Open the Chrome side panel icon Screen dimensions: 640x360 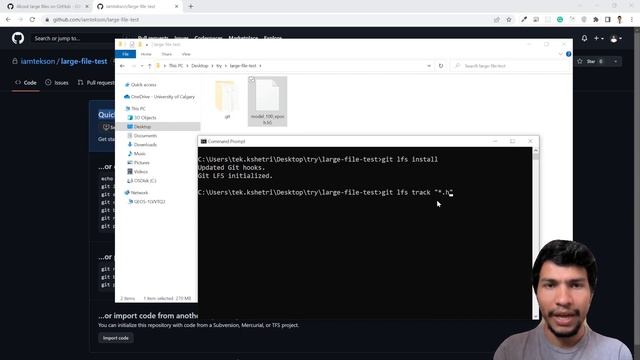tap(608, 19)
